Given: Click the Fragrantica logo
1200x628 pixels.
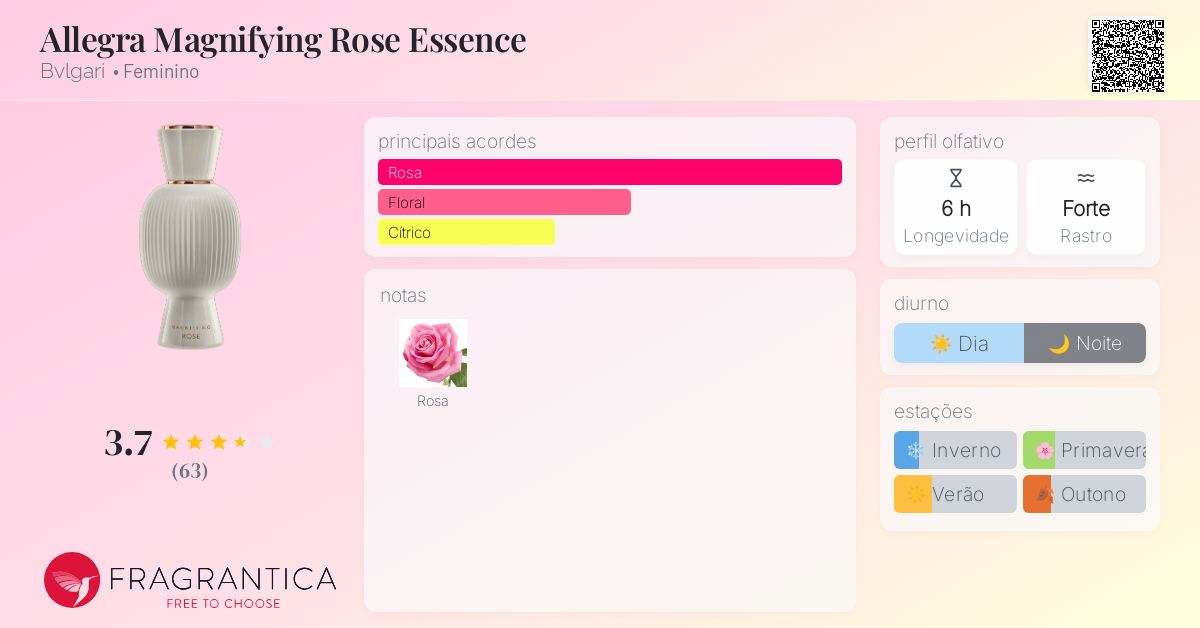Looking at the screenshot, I should click(190, 580).
